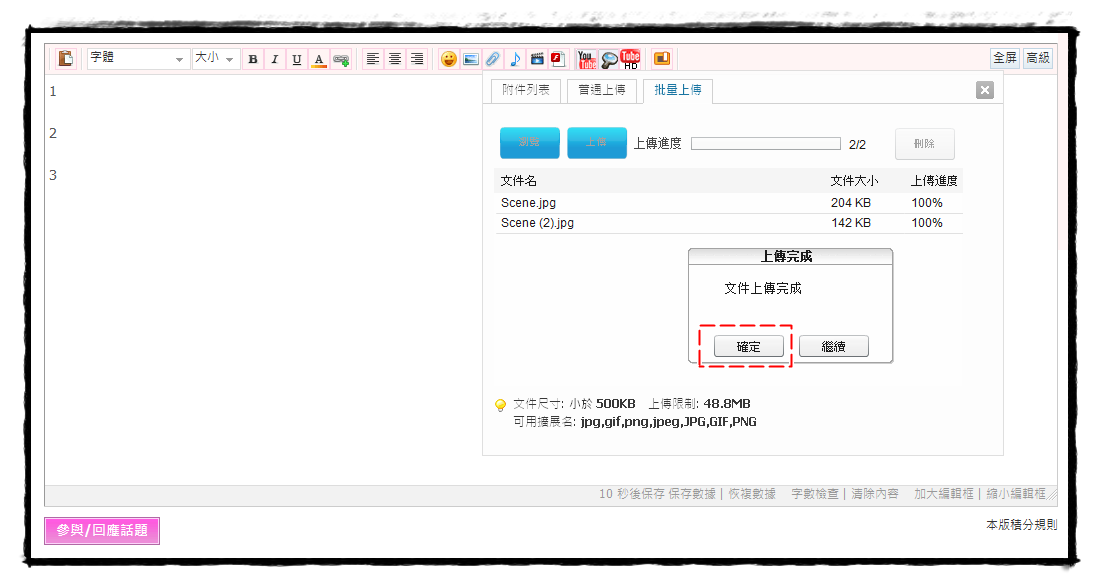The height and width of the screenshot is (588, 1101).
Task: Click the YouTube HD icon
Action: pos(630,59)
